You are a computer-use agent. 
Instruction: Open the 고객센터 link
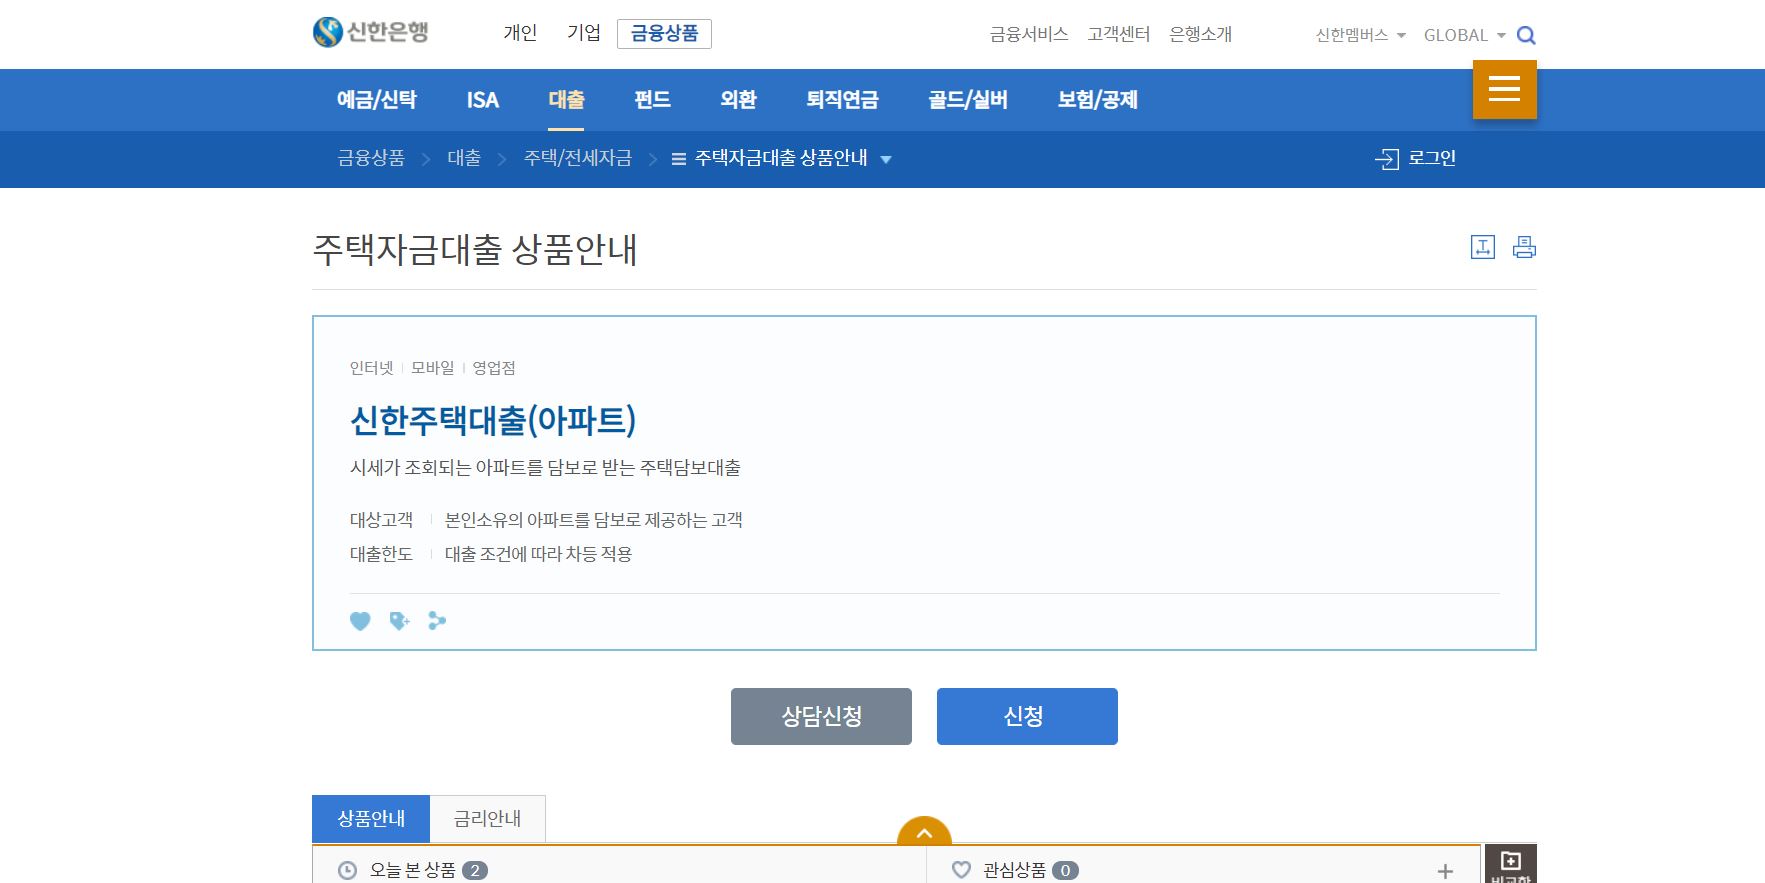click(1119, 34)
